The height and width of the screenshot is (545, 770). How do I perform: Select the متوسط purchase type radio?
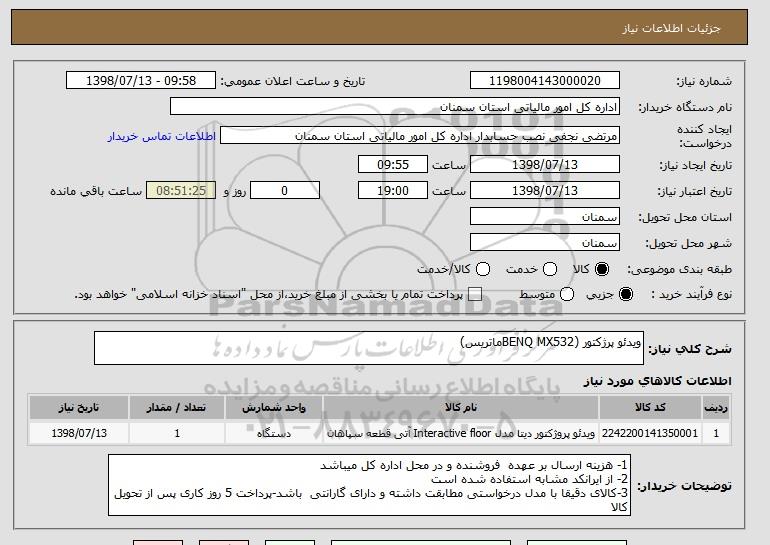567,294
